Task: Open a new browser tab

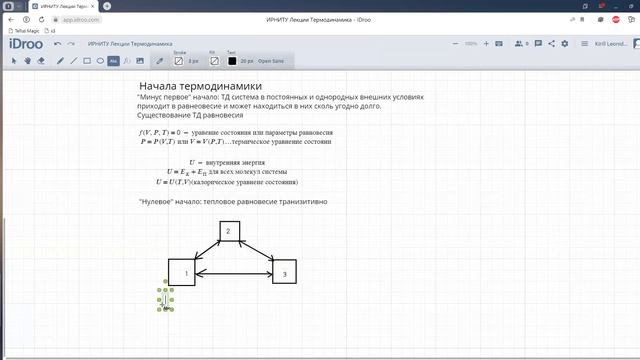Action: [x=107, y=6]
